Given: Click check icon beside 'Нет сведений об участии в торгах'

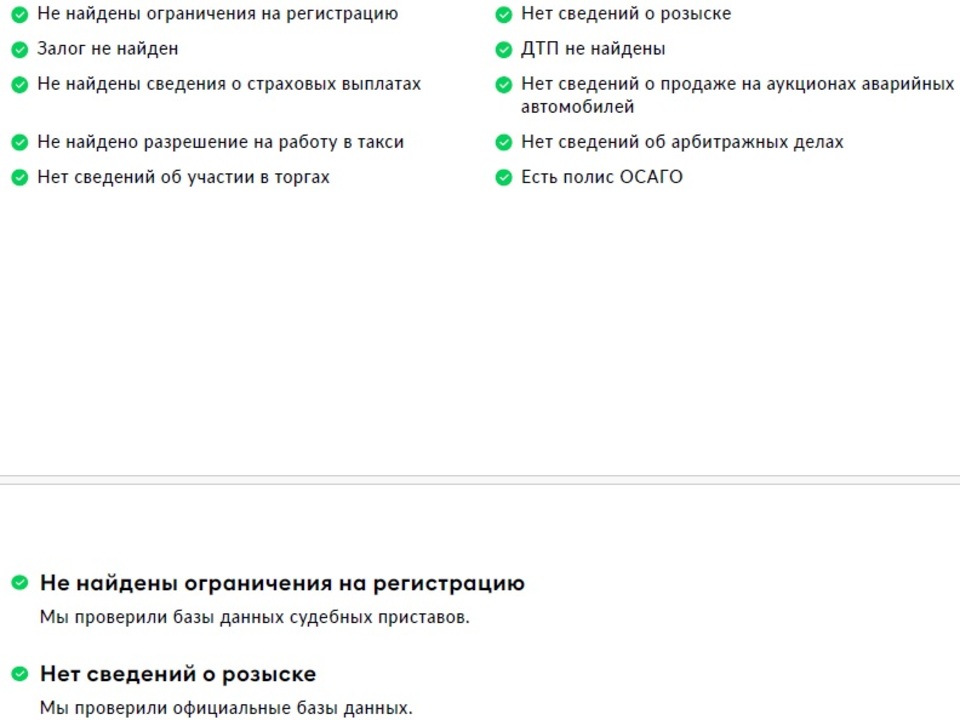Looking at the screenshot, I should click(19, 178).
